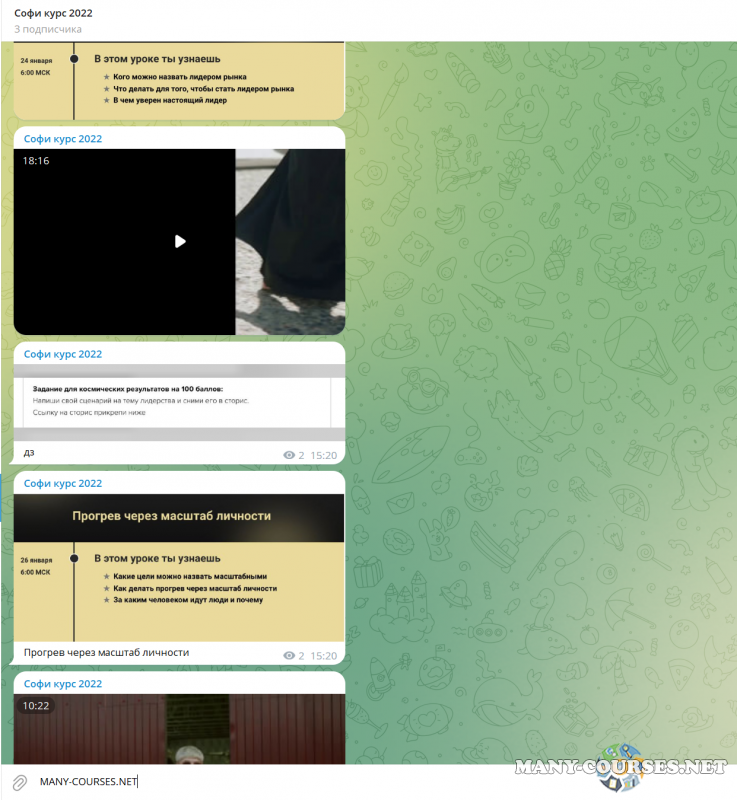Open the homework task image preview
737x800 pixels.
click(179, 403)
